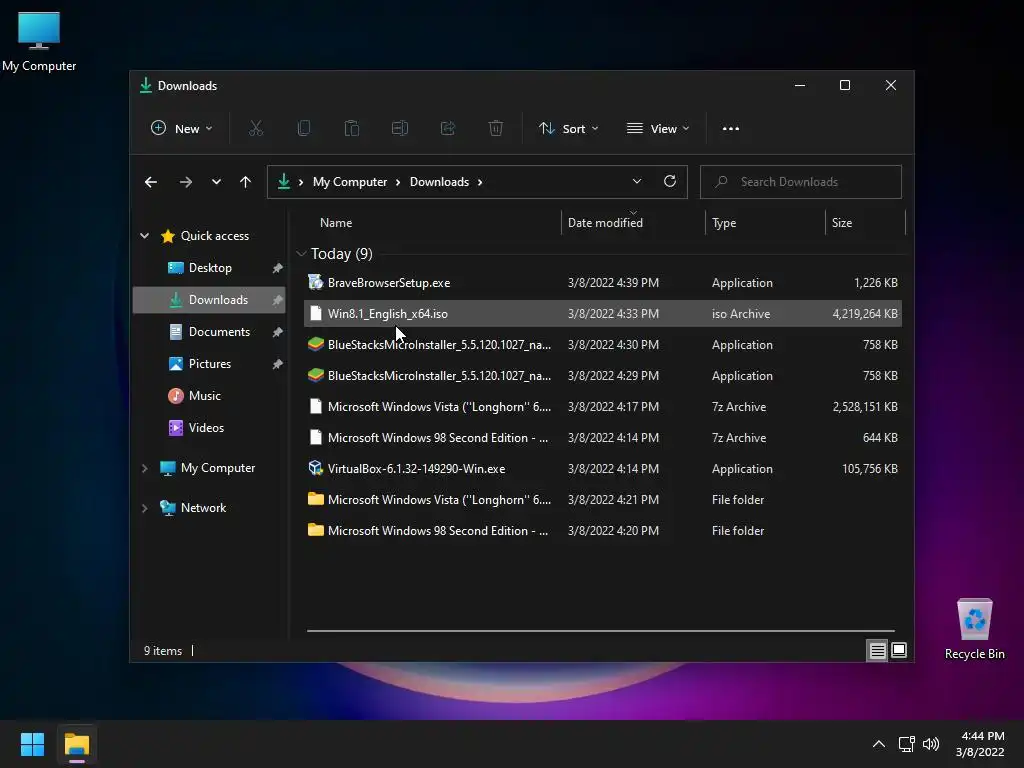This screenshot has width=1024, height=768.
Task: Select Desktop in Quick access
Action: point(209,268)
